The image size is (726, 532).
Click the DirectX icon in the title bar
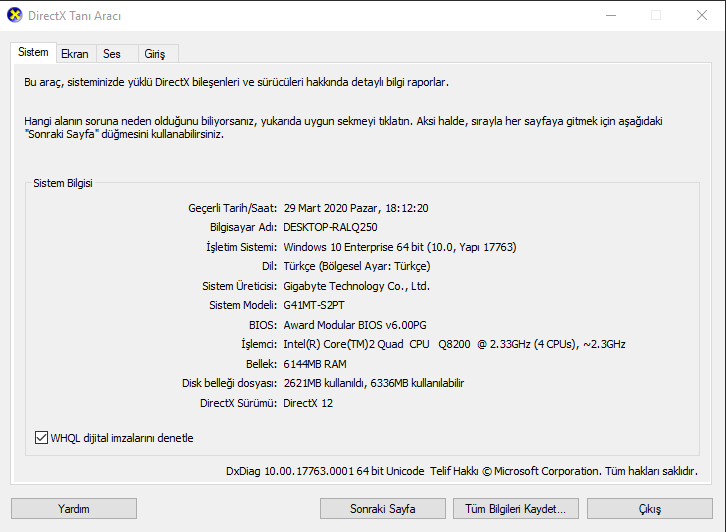tap(15, 15)
